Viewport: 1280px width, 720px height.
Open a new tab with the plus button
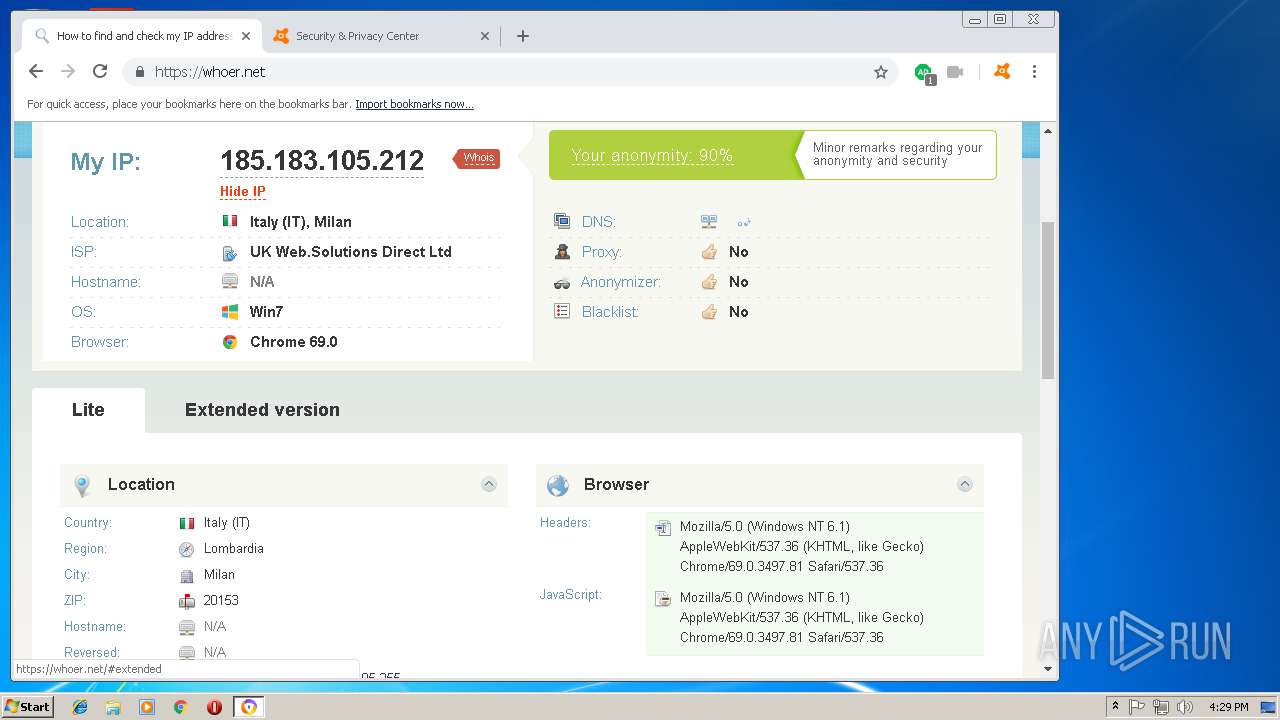click(x=522, y=36)
